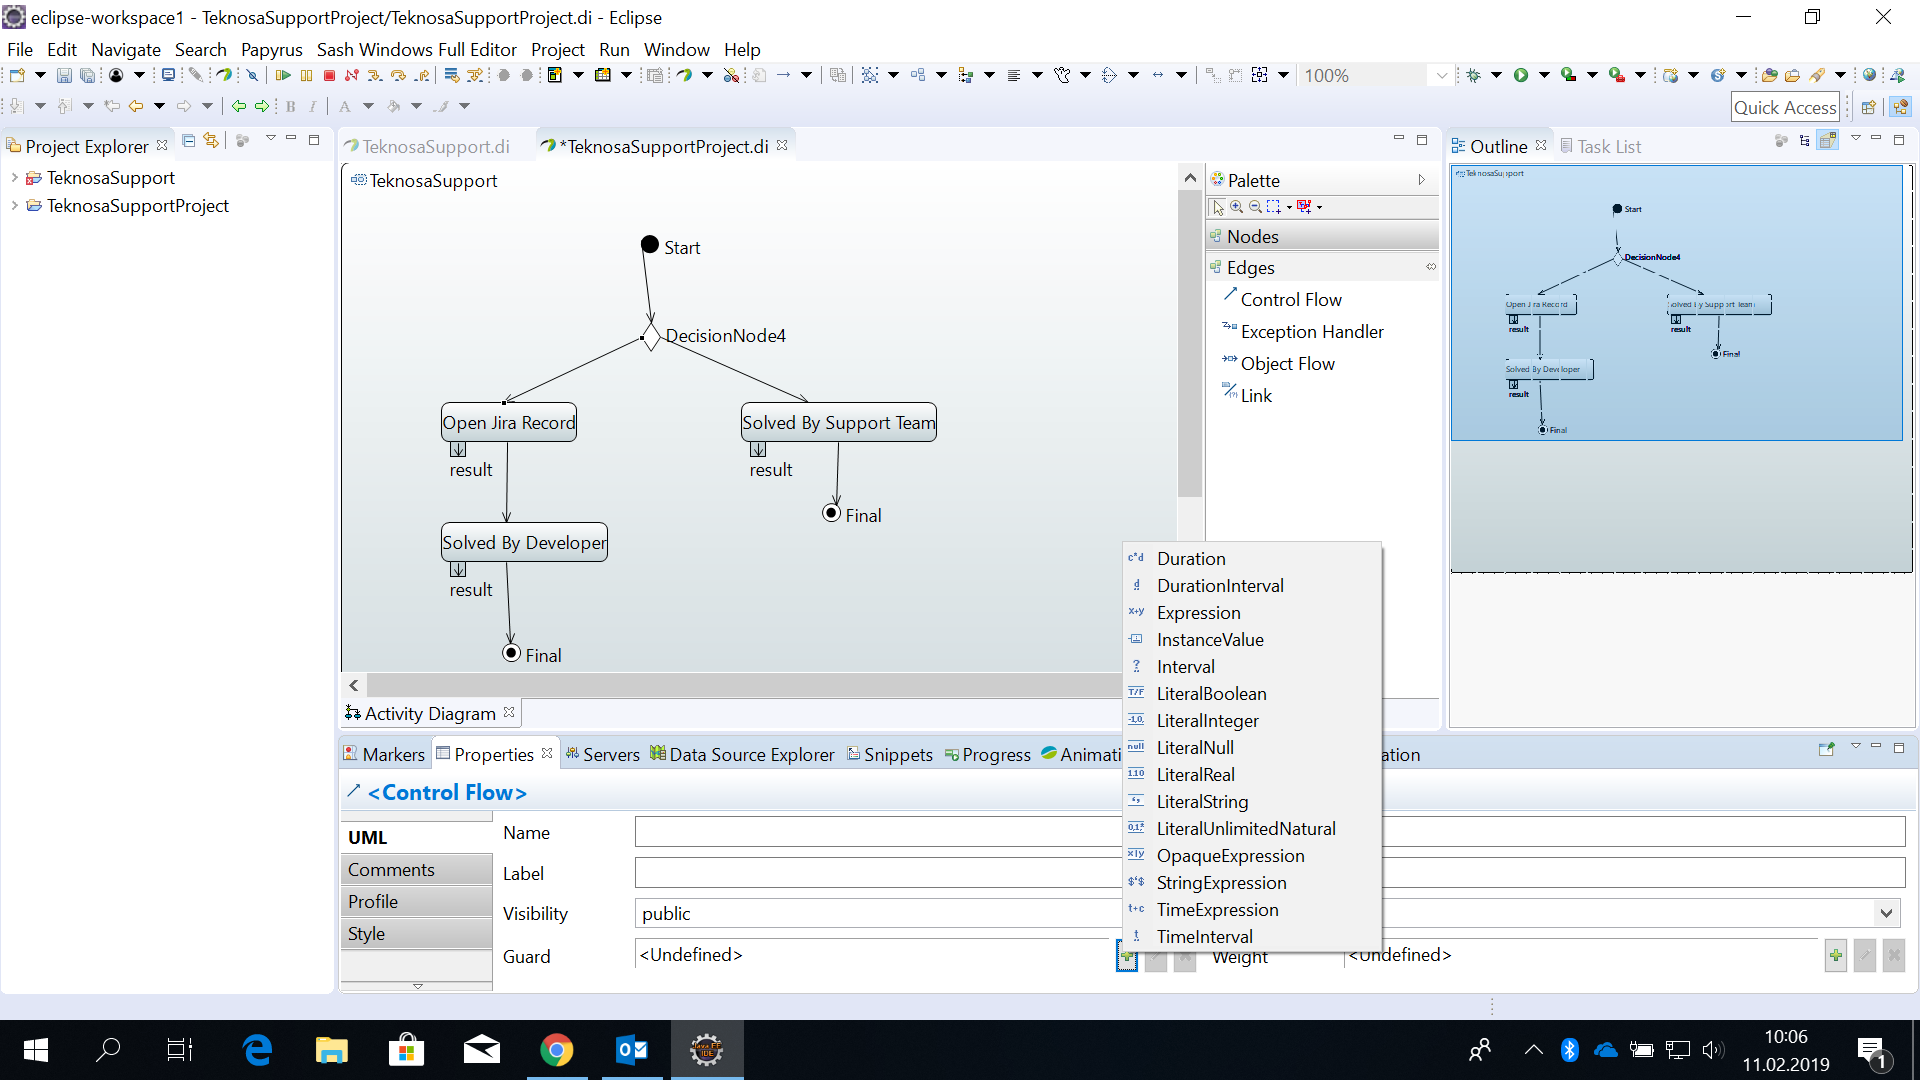Viewport: 1920px width, 1080px height.
Task: Click the Zoom Out icon in the Palette
Action: (1255, 207)
